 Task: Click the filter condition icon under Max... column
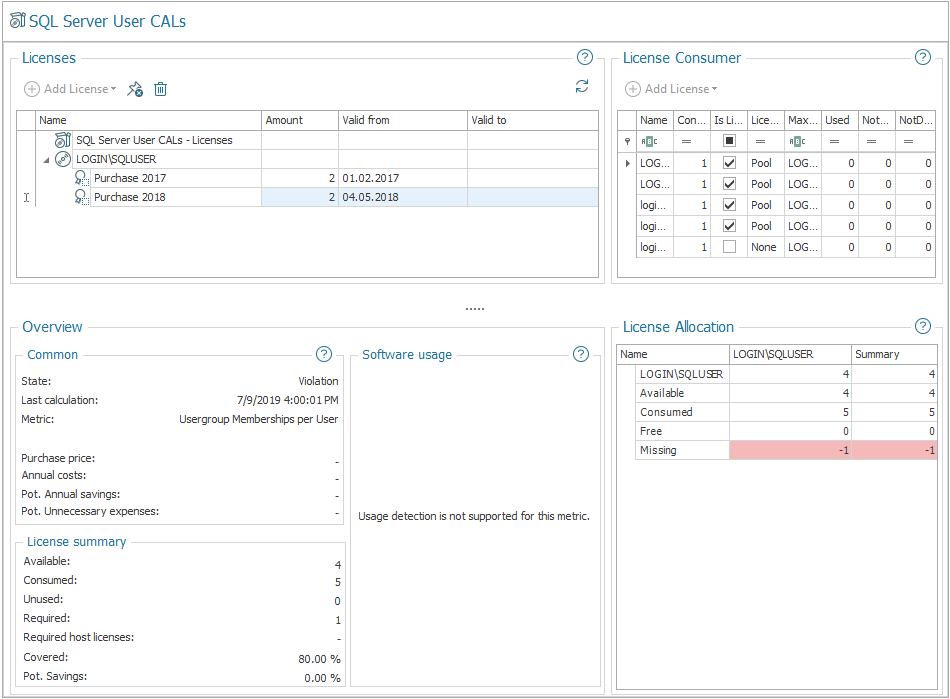click(x=797, y=142)
